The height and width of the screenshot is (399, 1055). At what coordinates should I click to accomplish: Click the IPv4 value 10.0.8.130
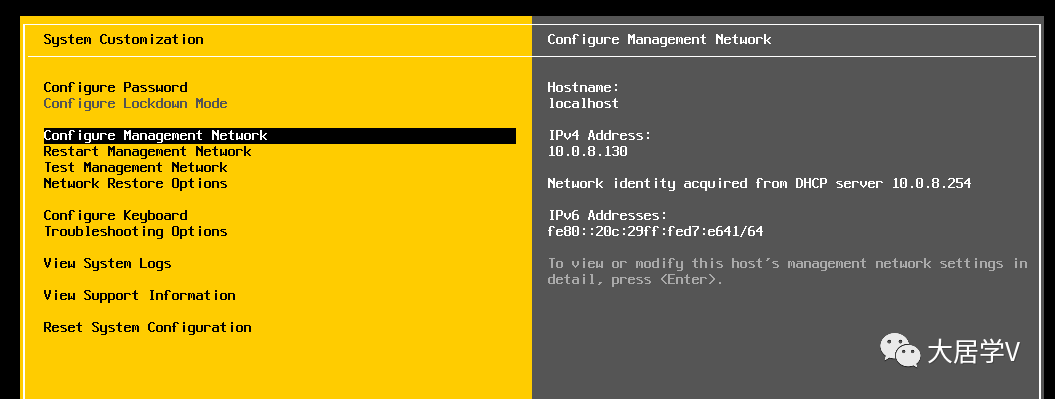587,151
